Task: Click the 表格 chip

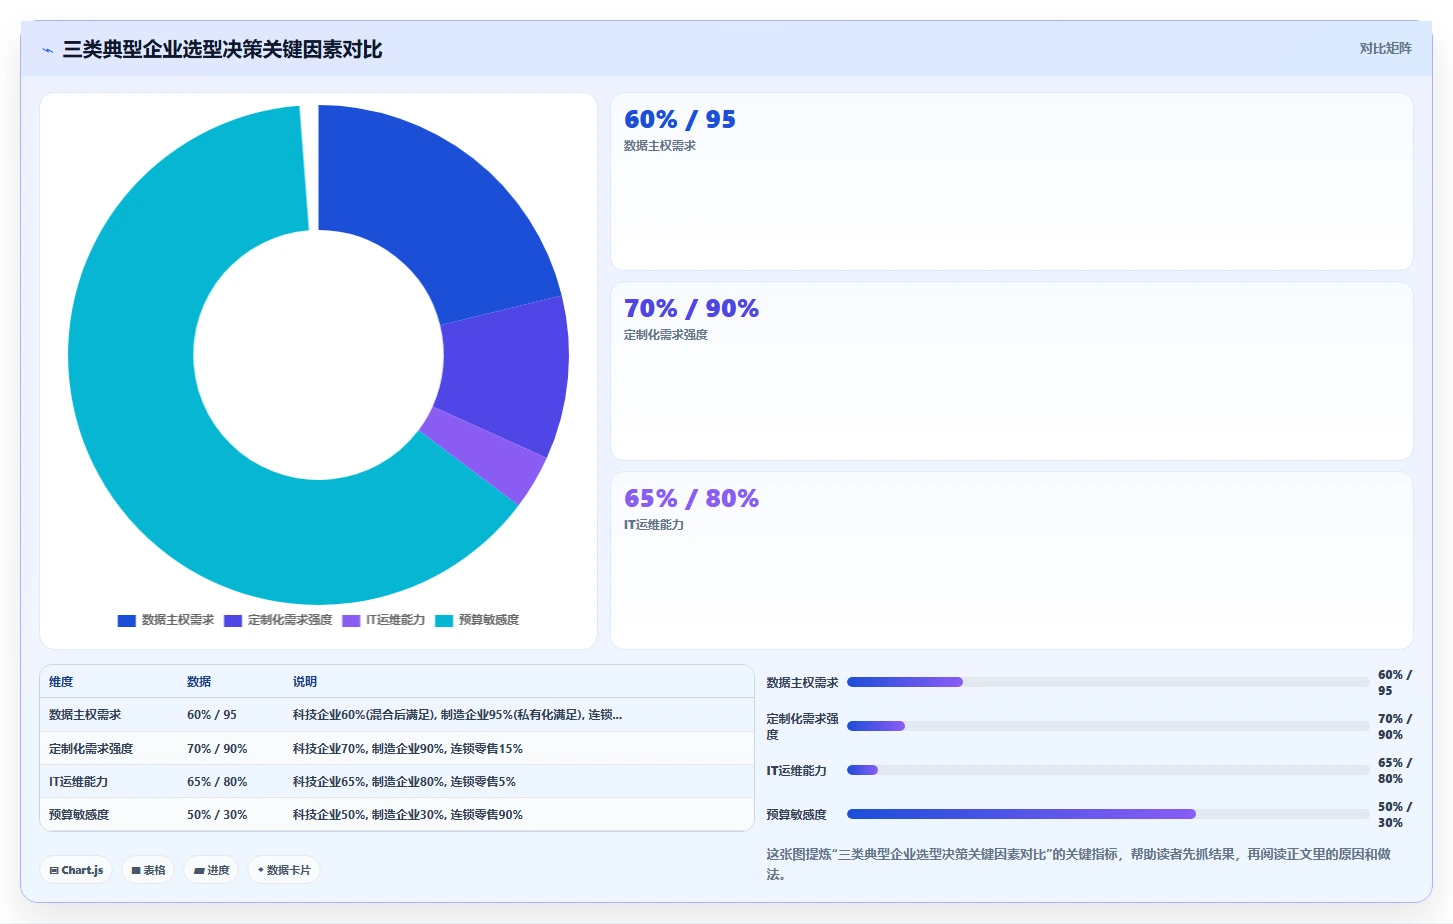Action: pyautogui.click(x=148, y=870)
